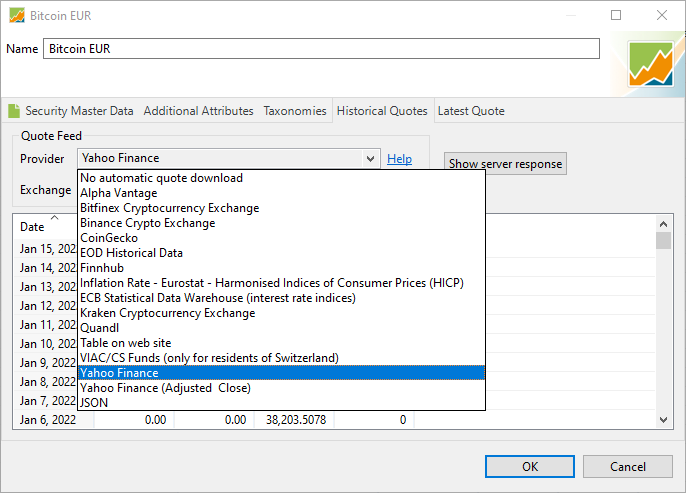Click Show server response button
This screenshot has width=686, height=493.
click(505, 164)
